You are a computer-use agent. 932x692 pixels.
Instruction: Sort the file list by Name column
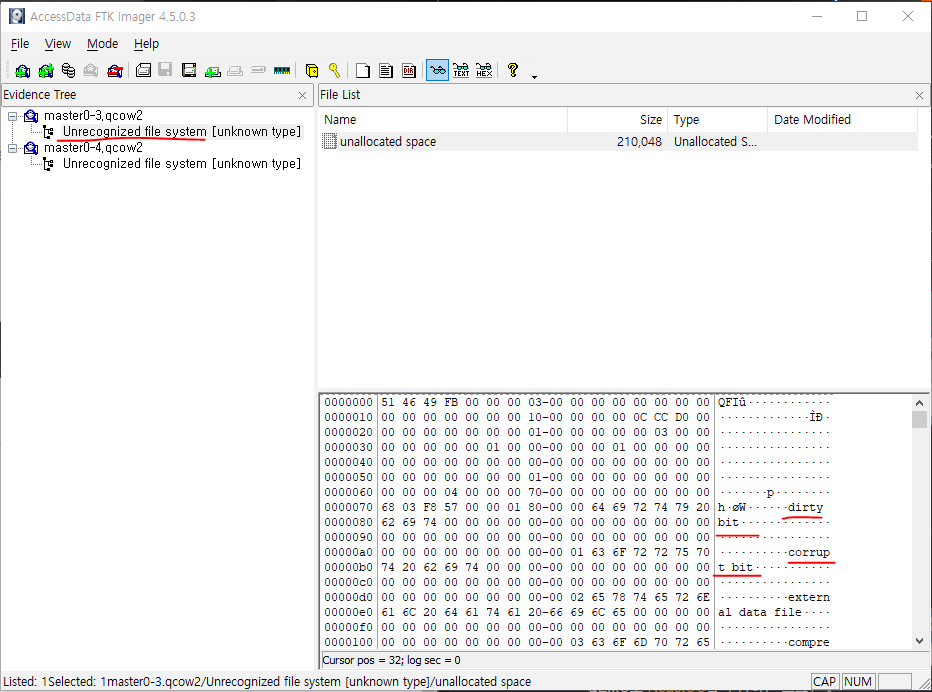coord(443,119)
